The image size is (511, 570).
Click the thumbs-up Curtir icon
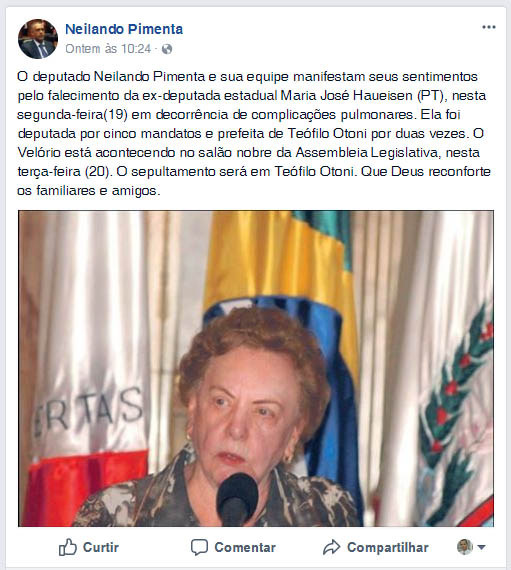tap(68, 547)
